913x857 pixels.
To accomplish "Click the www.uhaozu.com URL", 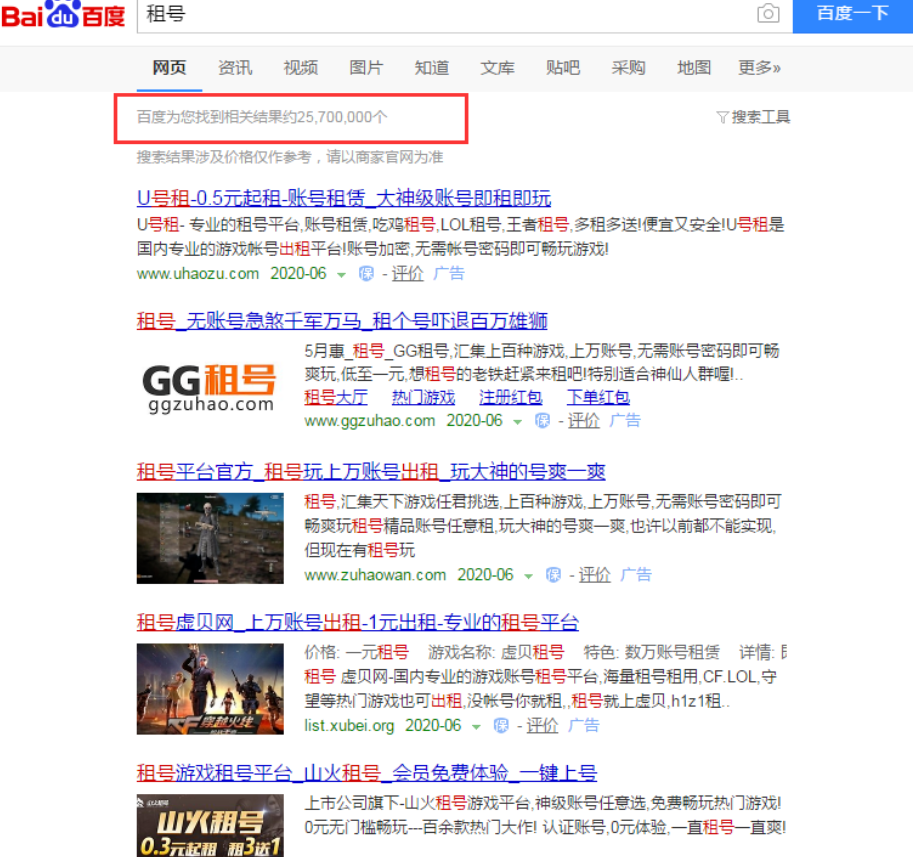I will coord(198,274).
